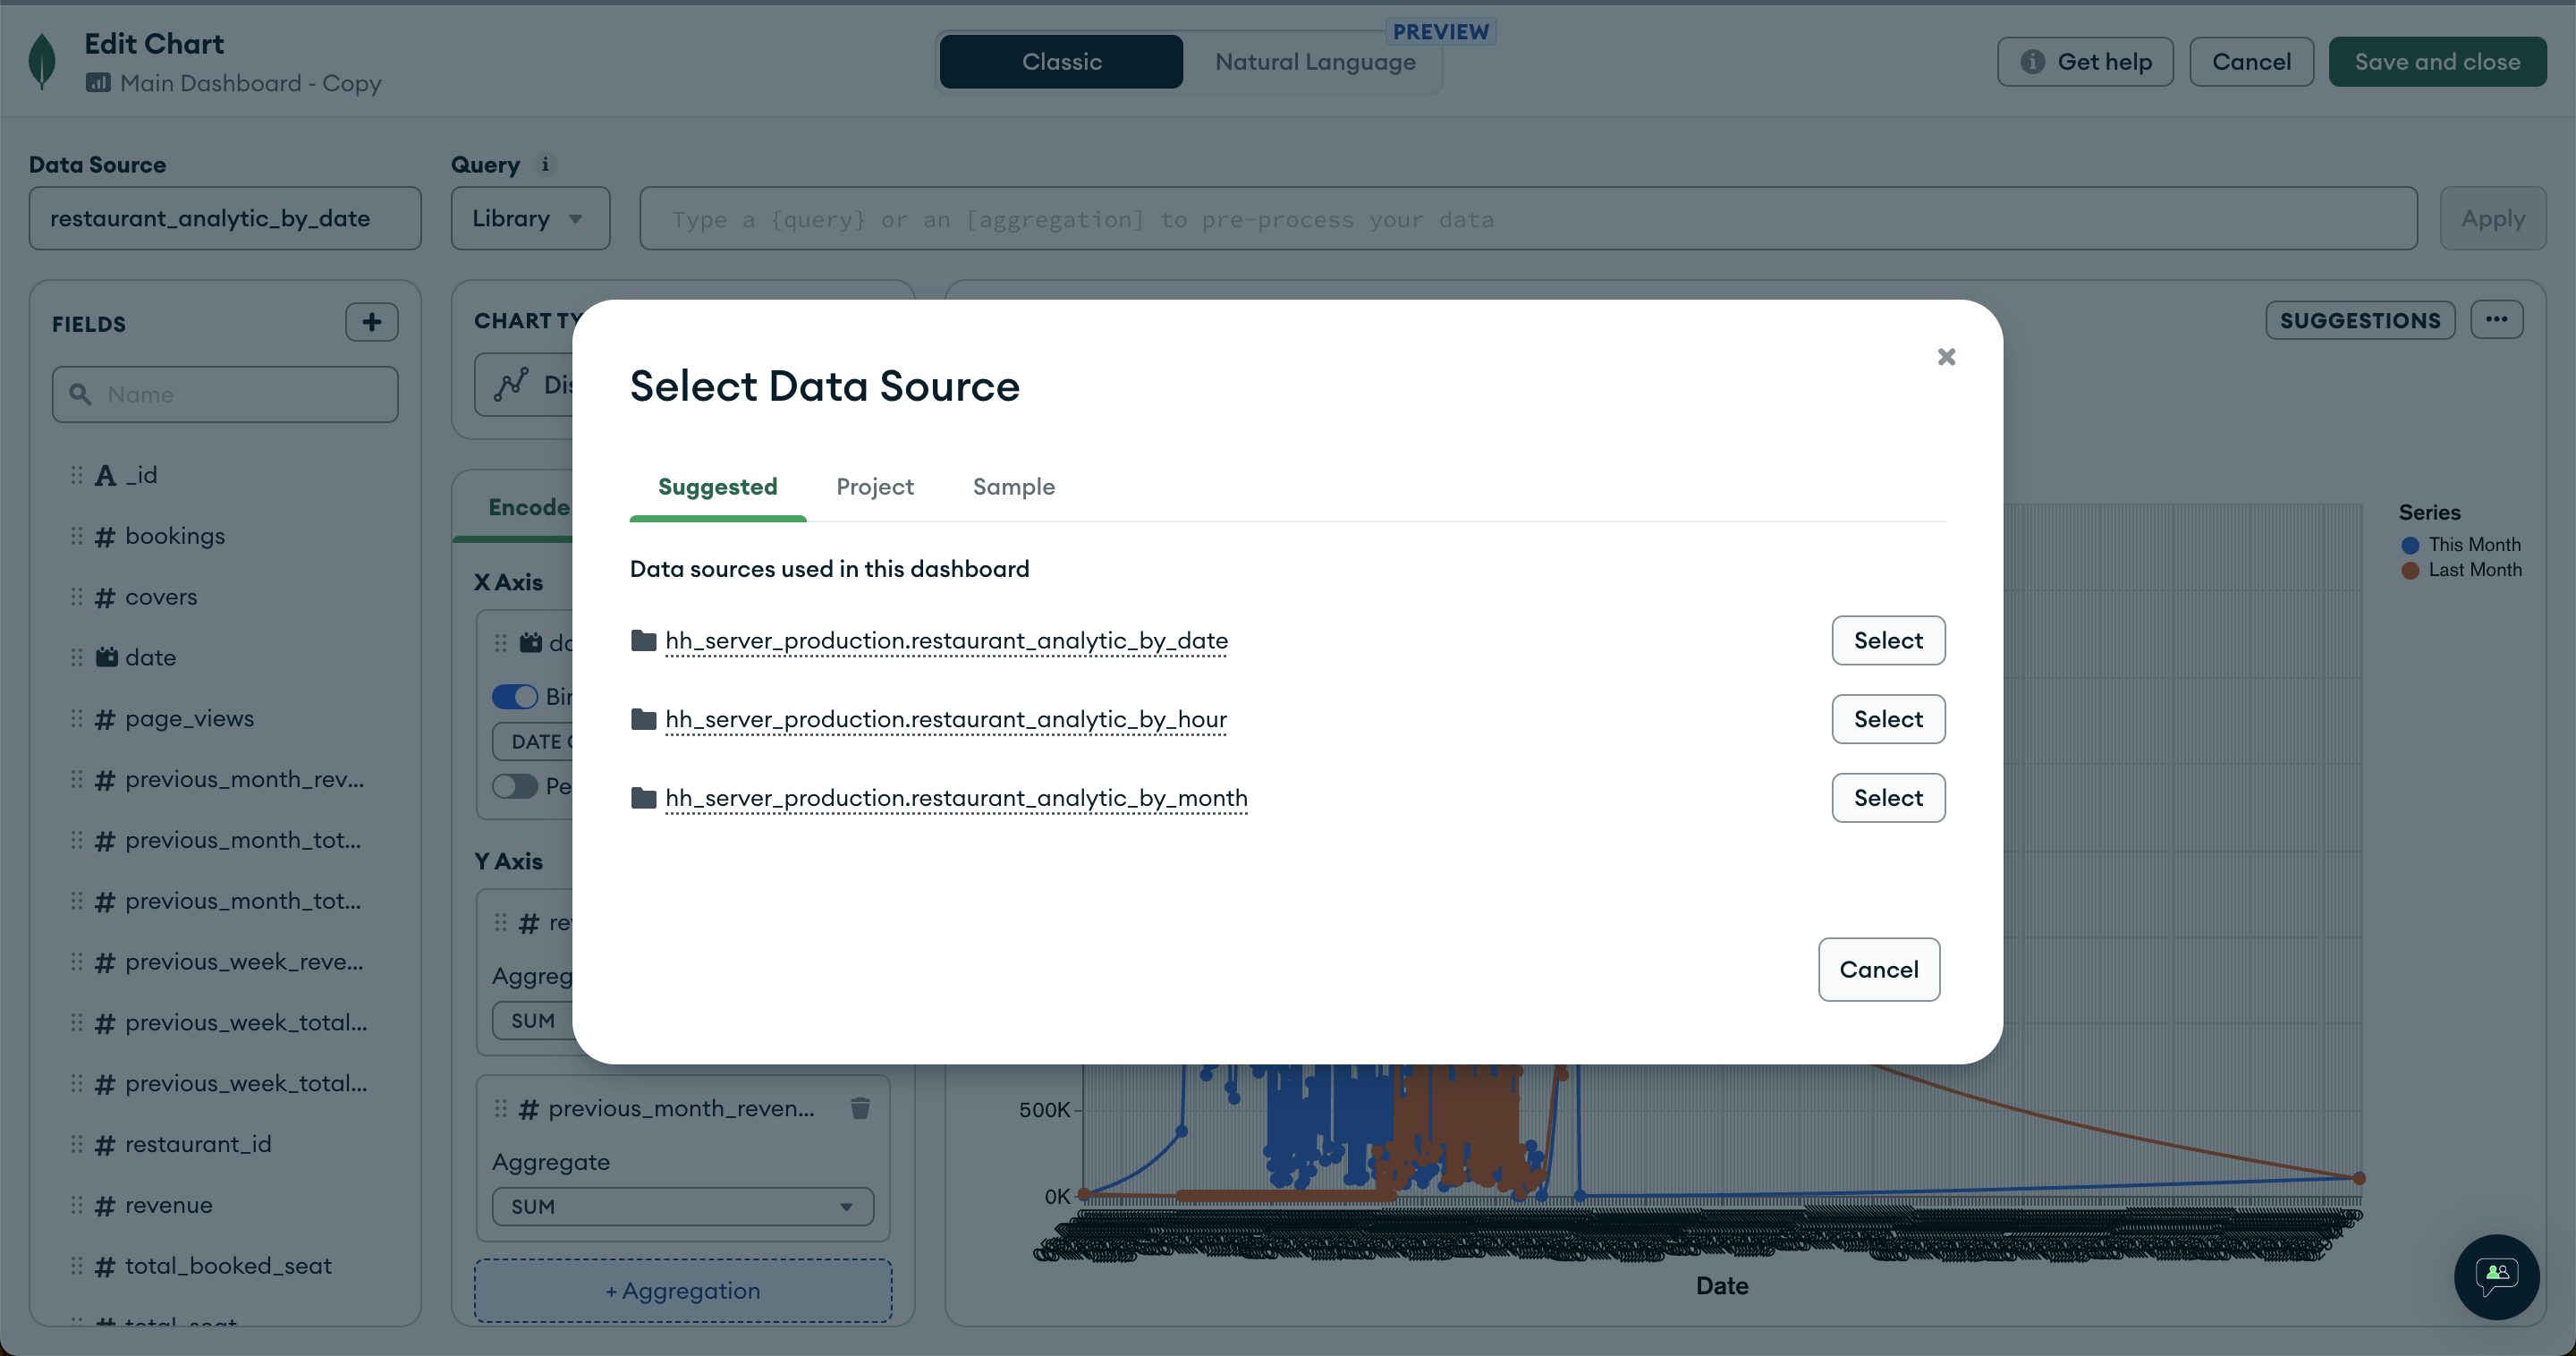Switch to the Project tab
Image resolution: width=2576 pixels, height=1356 pixels.
click(x=874, y=487)
